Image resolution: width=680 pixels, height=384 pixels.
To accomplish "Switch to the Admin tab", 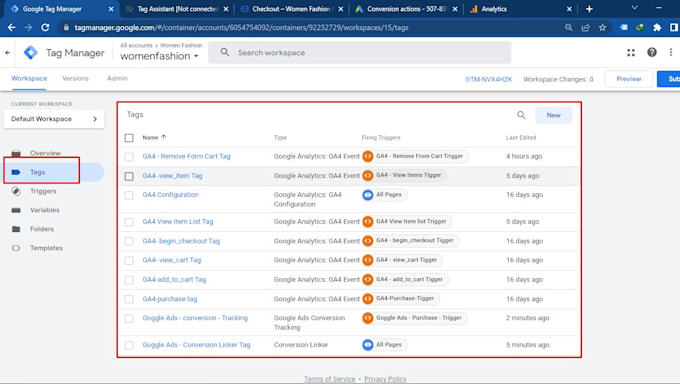I will coord(117,79).
